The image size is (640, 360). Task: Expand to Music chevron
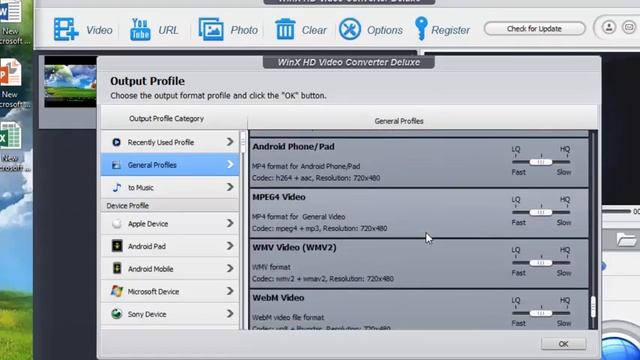point(230,187)
